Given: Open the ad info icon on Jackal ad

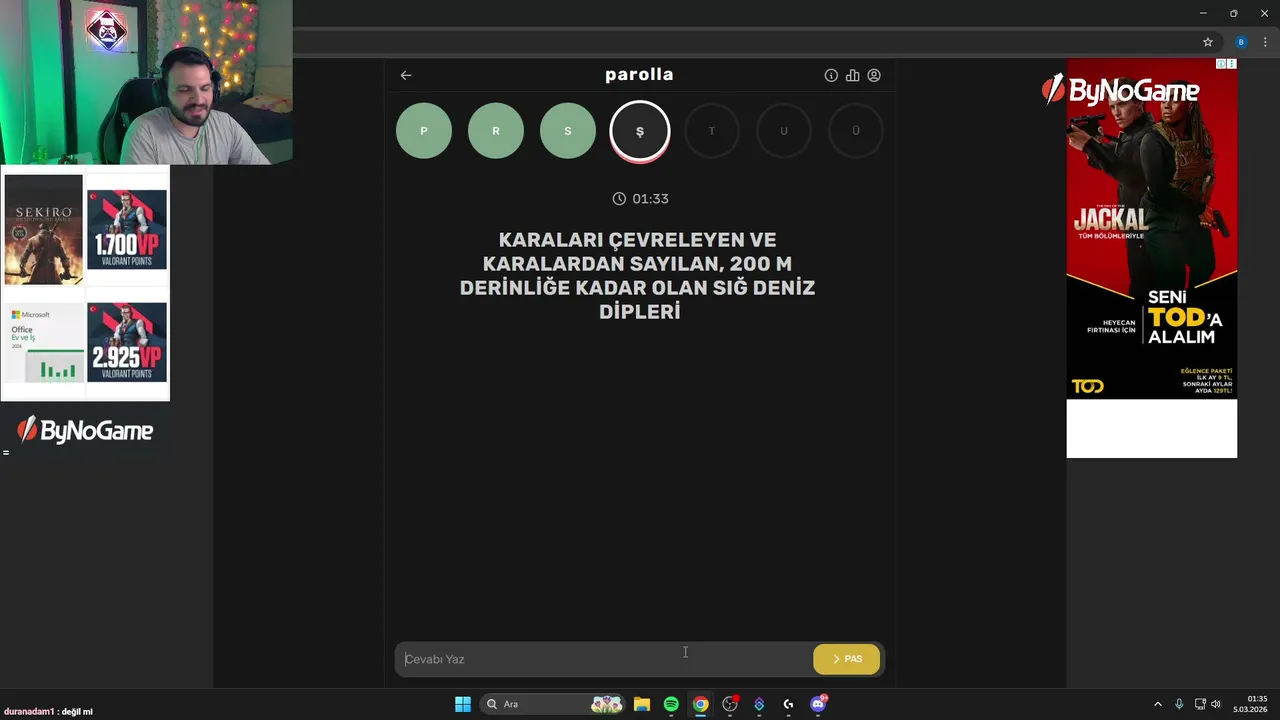Looking at the screenshot, I should pyautogui.click(x=1221, y=64).
